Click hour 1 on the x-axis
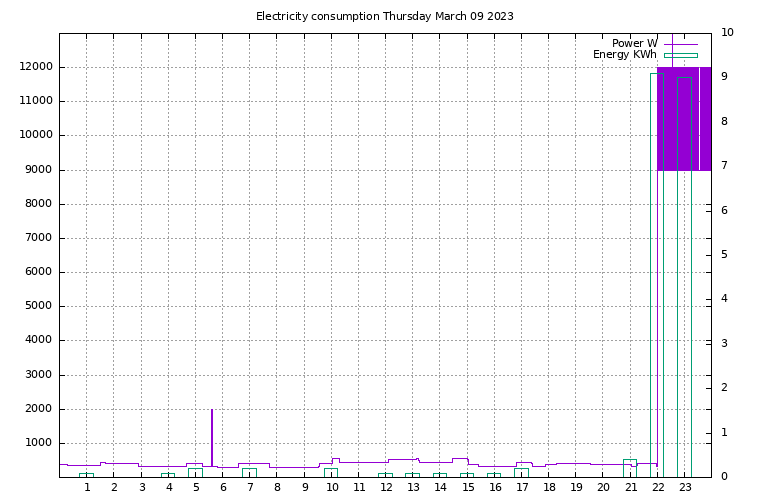Viewport: 768px width, 500px height. [87, 487]
